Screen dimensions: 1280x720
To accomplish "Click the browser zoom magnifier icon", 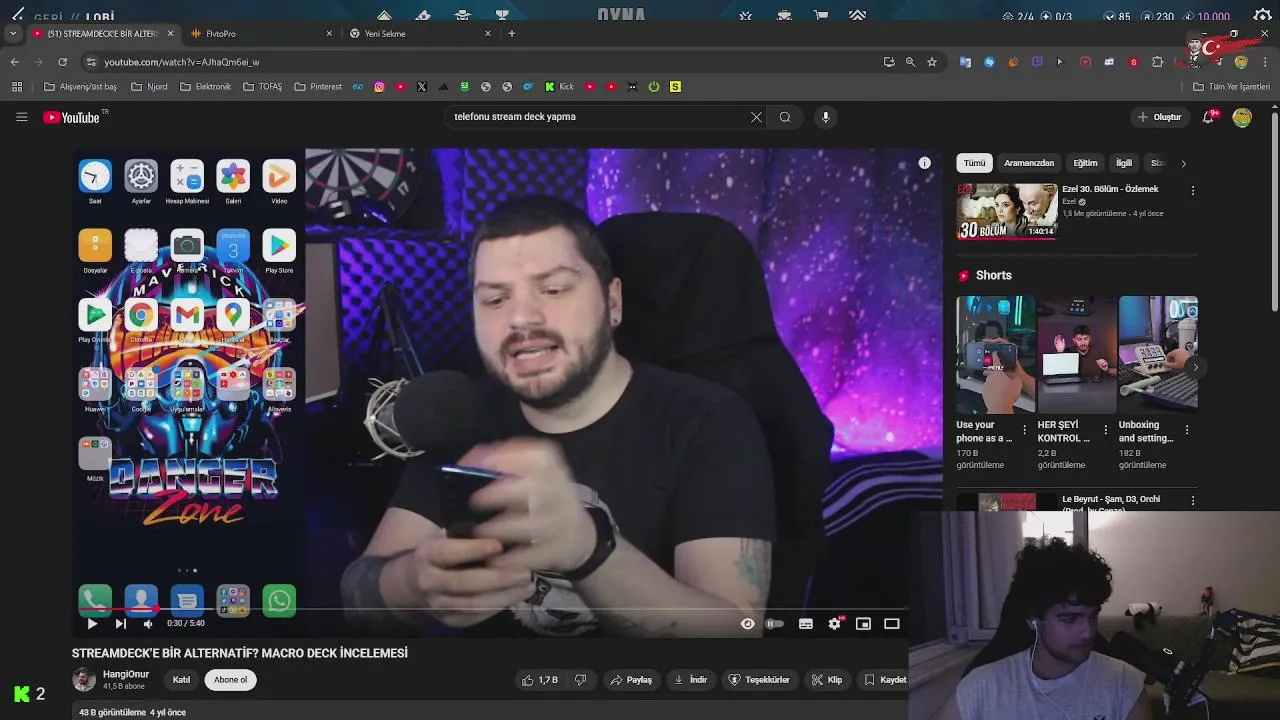I will coord(910,62).
